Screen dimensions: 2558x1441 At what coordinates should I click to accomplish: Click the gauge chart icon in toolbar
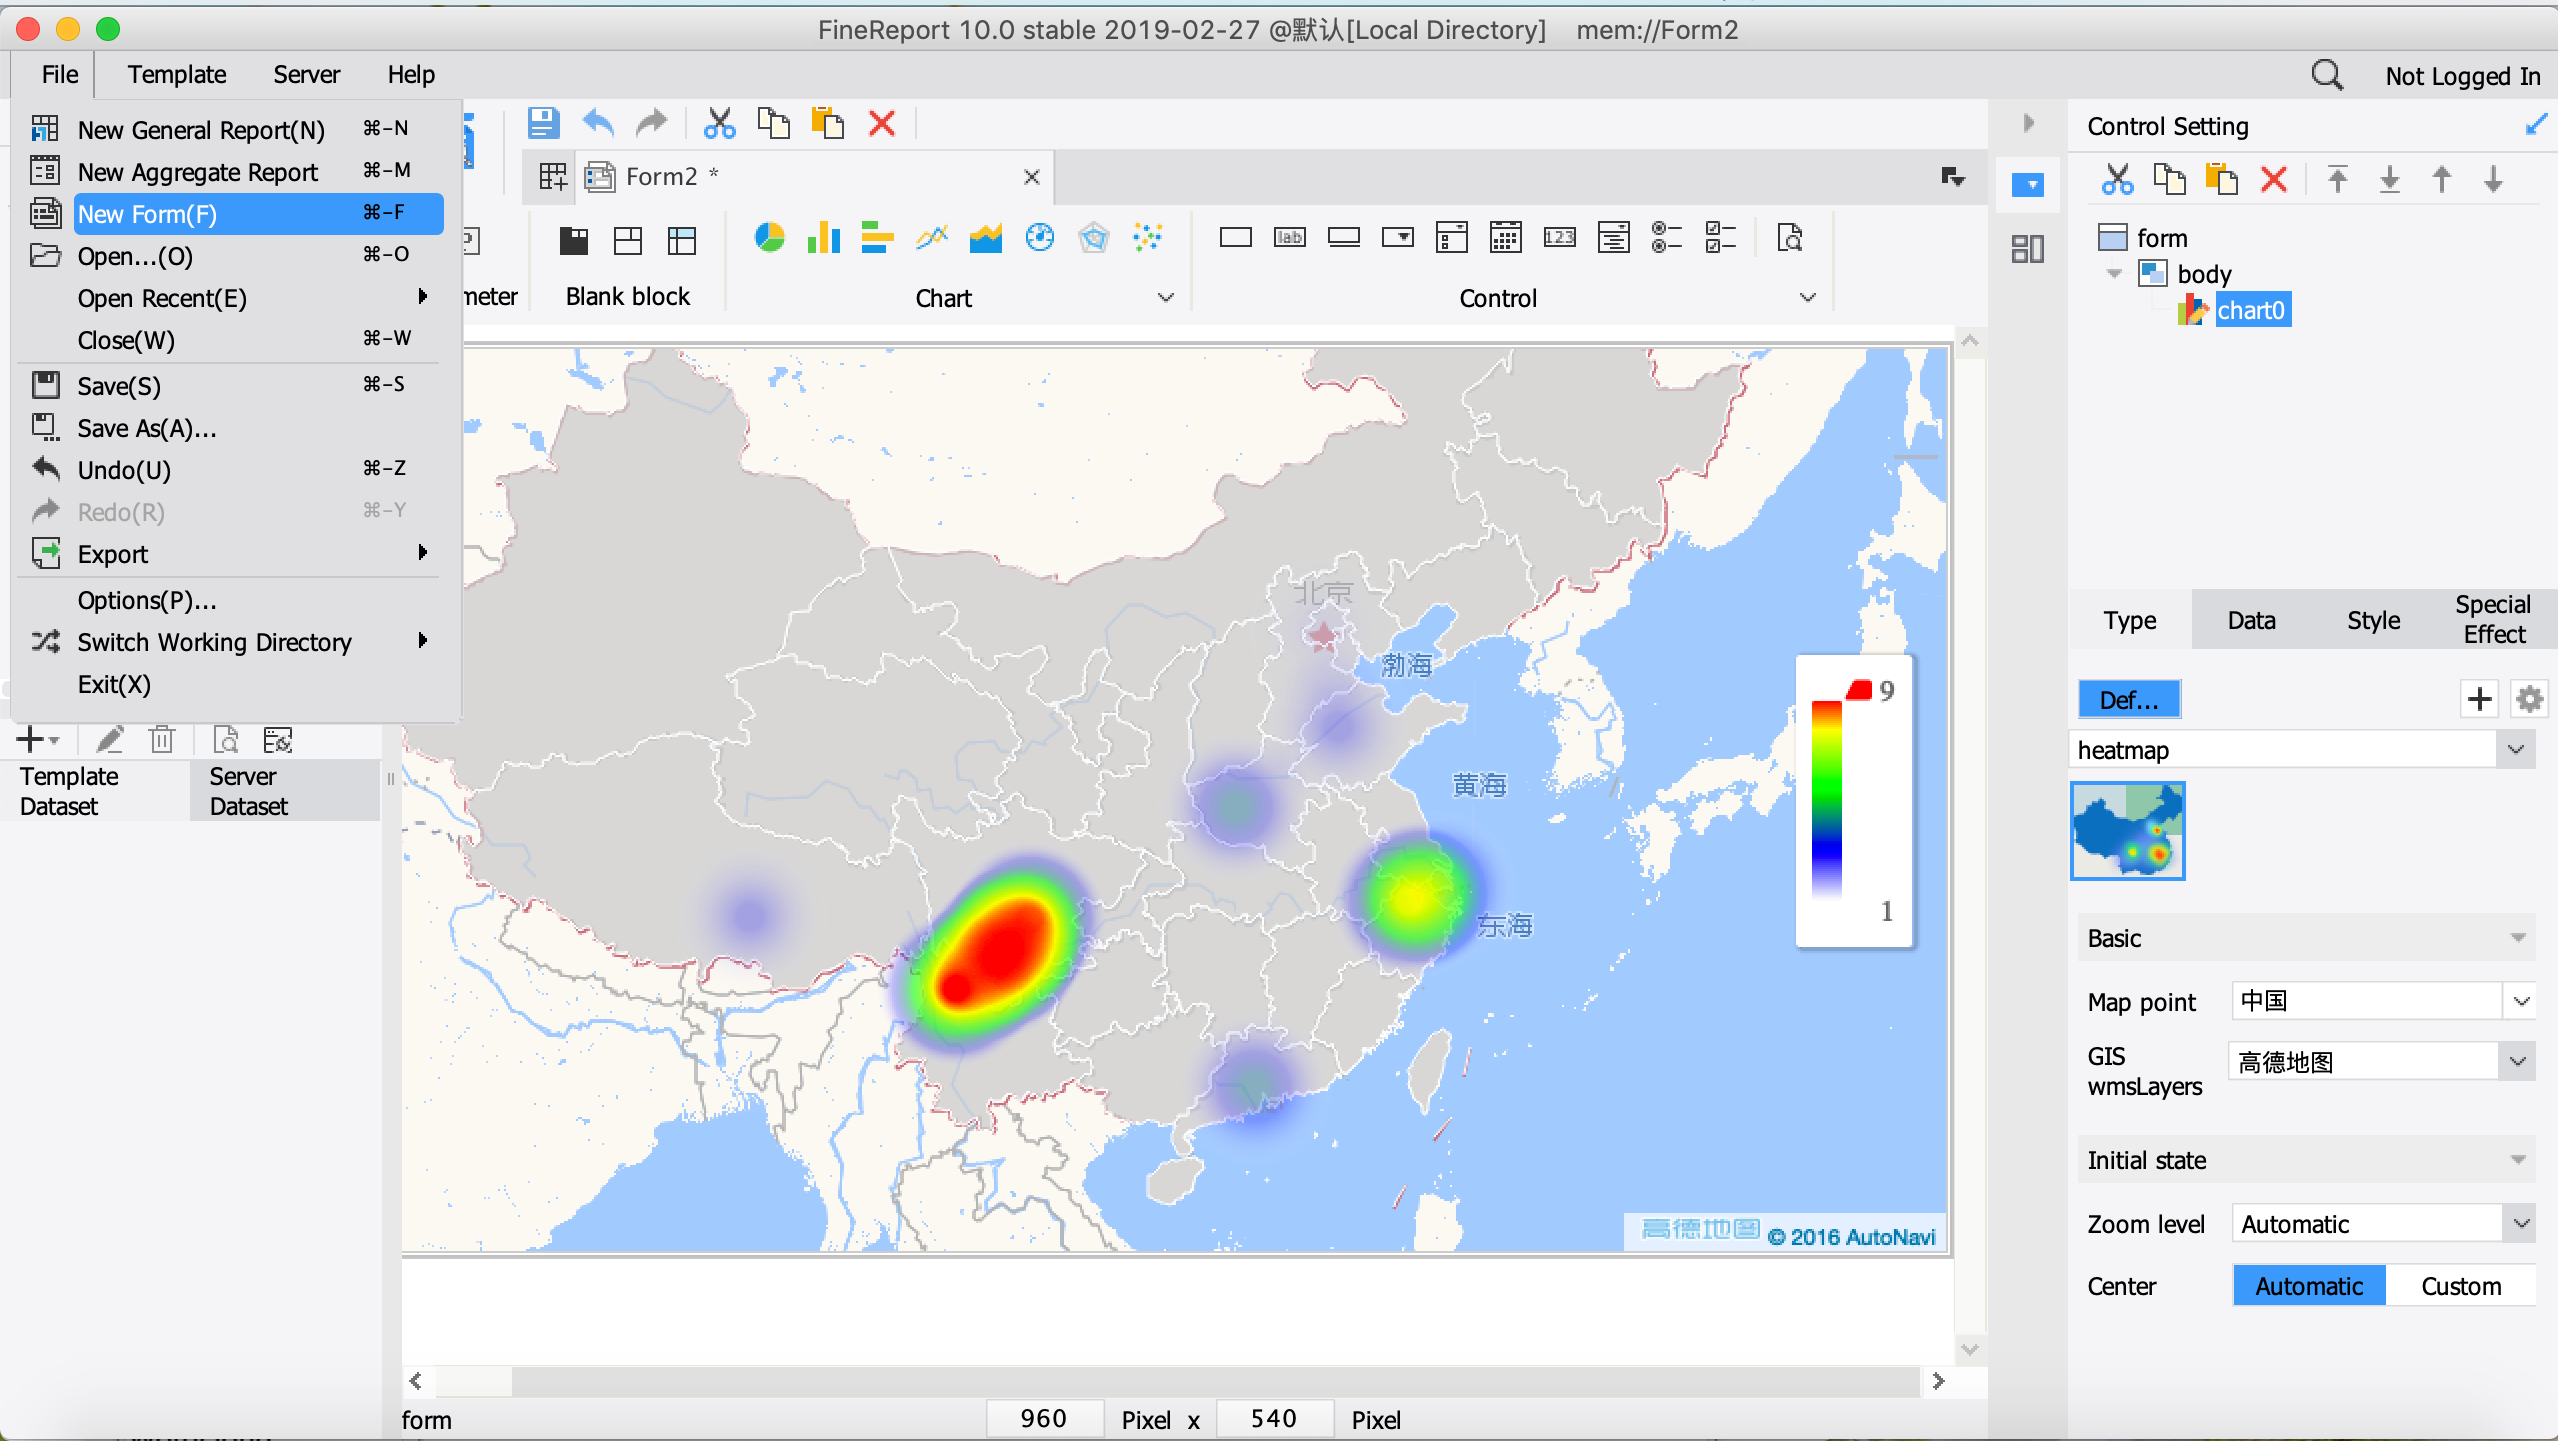1040,237
